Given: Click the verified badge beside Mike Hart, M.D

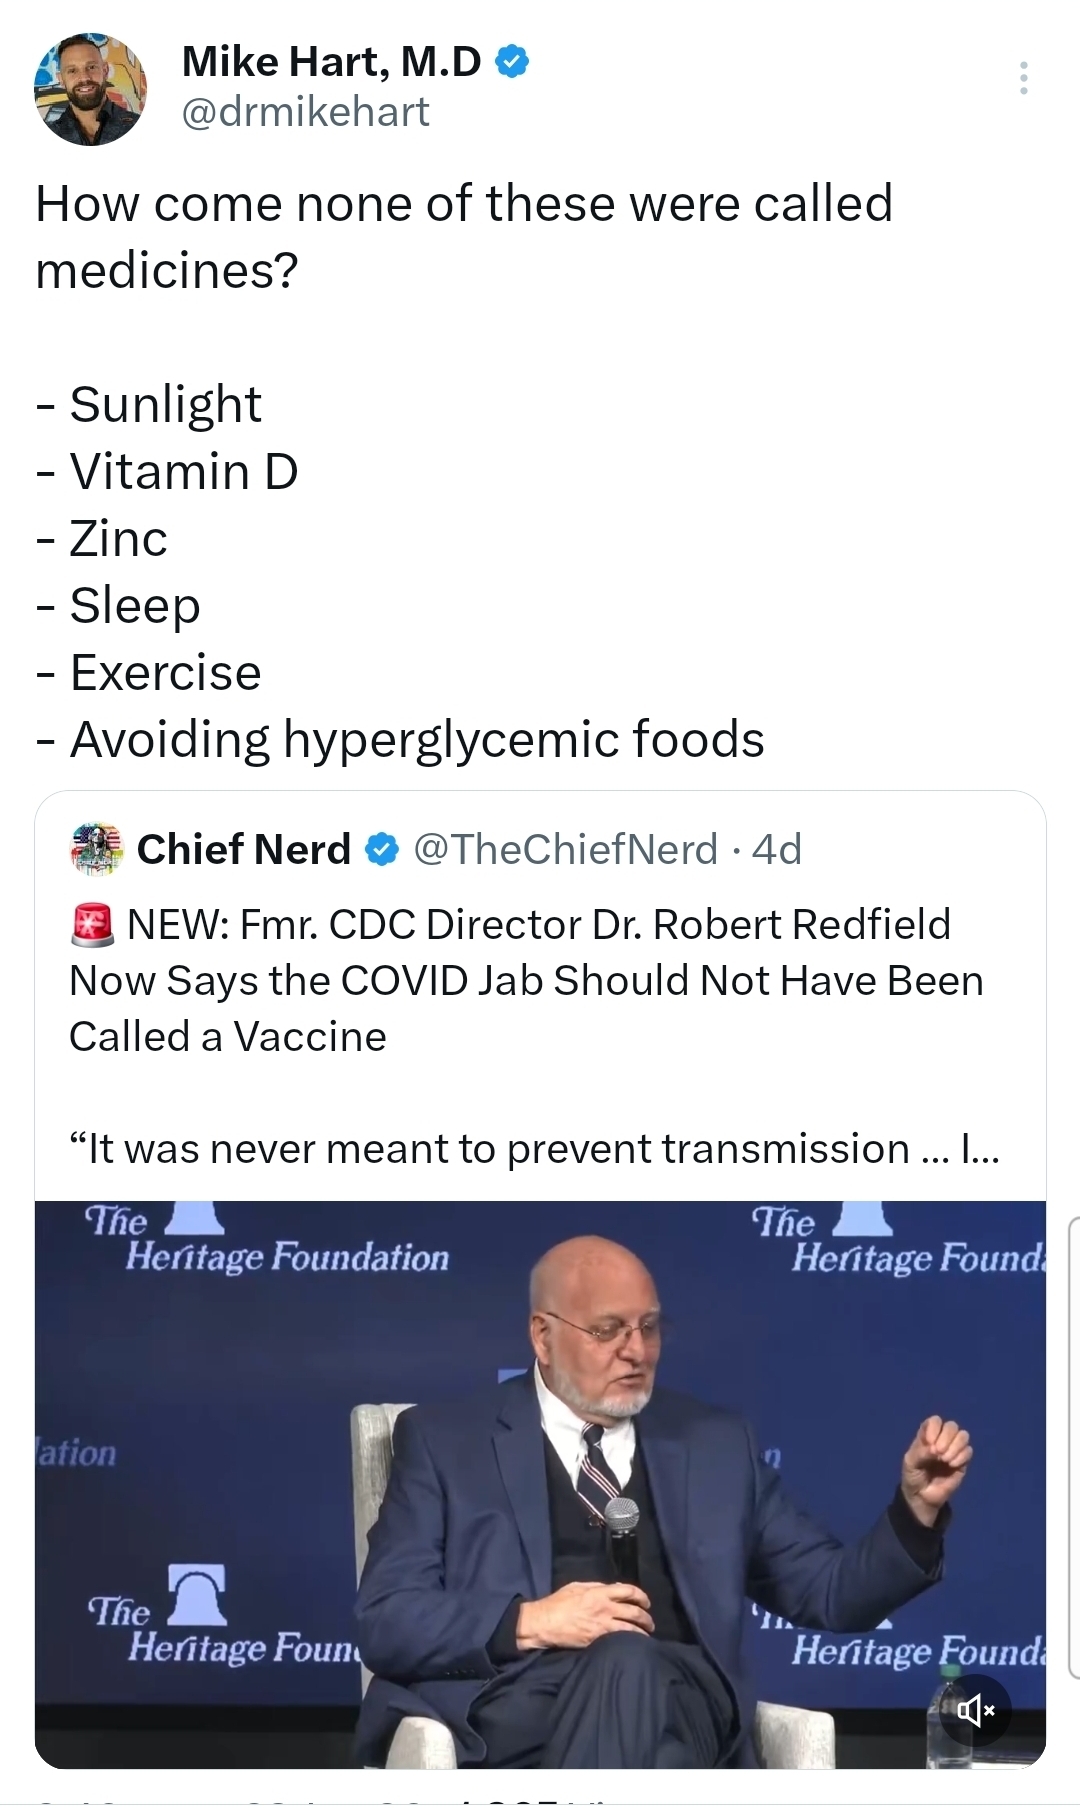Looking at the screenshot, I should (x=512, y=62).
